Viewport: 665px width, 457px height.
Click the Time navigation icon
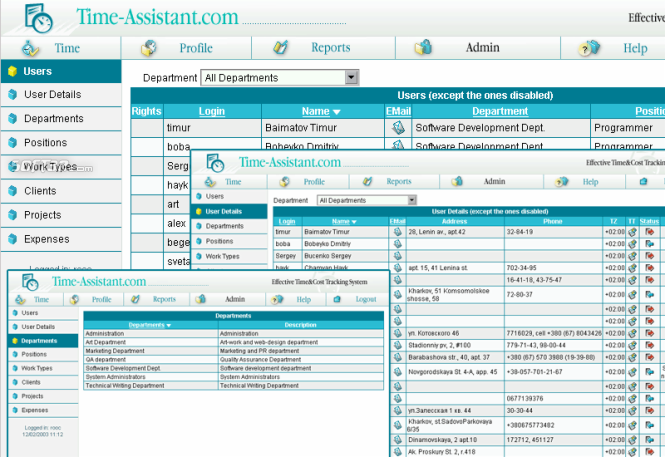30,48
